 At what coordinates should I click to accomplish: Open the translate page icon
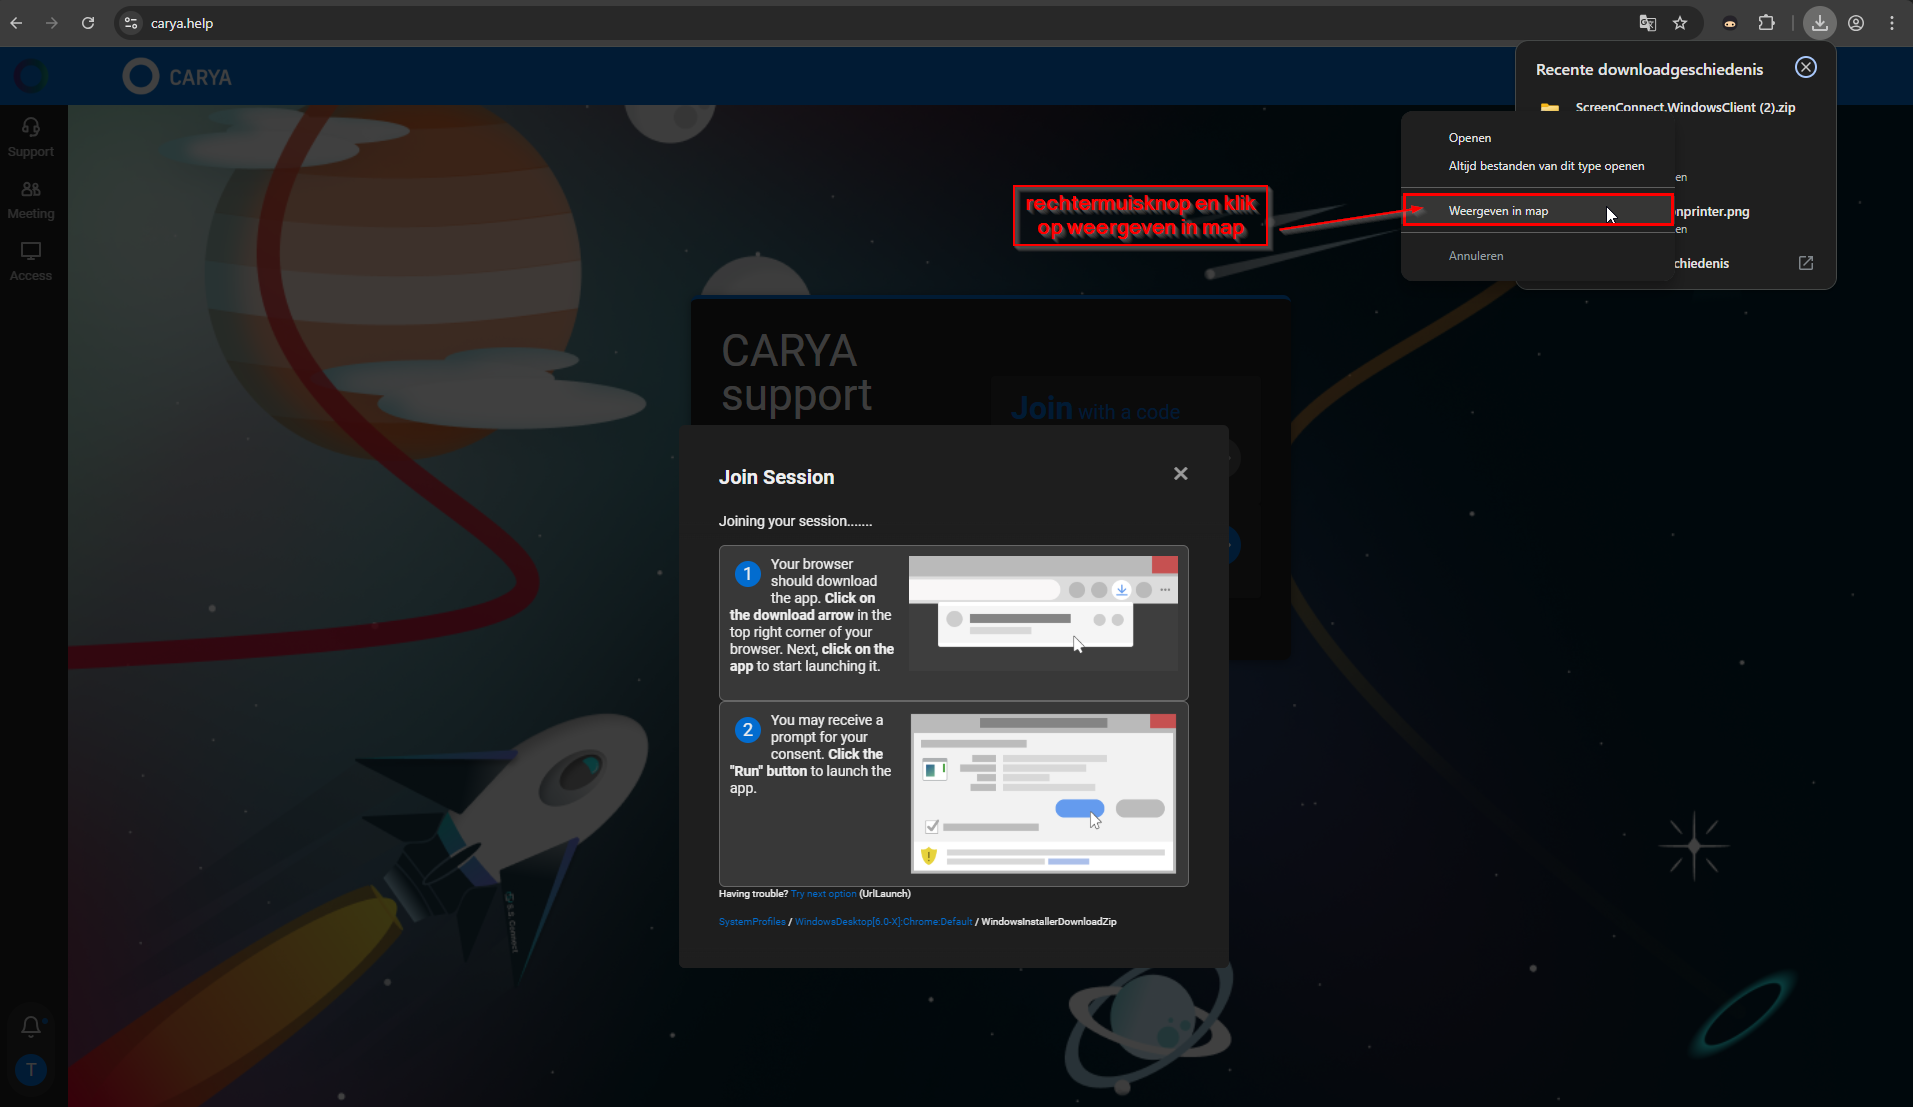point(1647,23)
